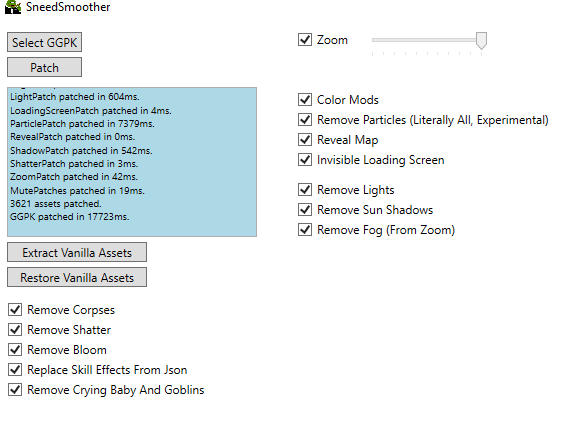Toggle the Color Mods checkbox
The width and height of the screenshot is (576, 424).
click(x=305, y=100)
